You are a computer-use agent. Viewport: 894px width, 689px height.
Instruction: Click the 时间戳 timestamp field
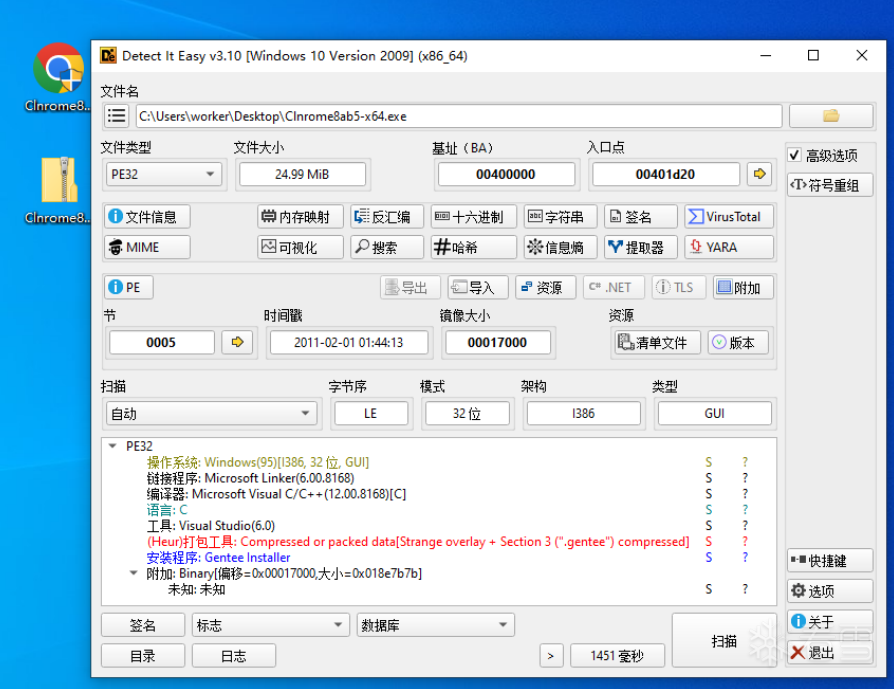pos(348,342)
